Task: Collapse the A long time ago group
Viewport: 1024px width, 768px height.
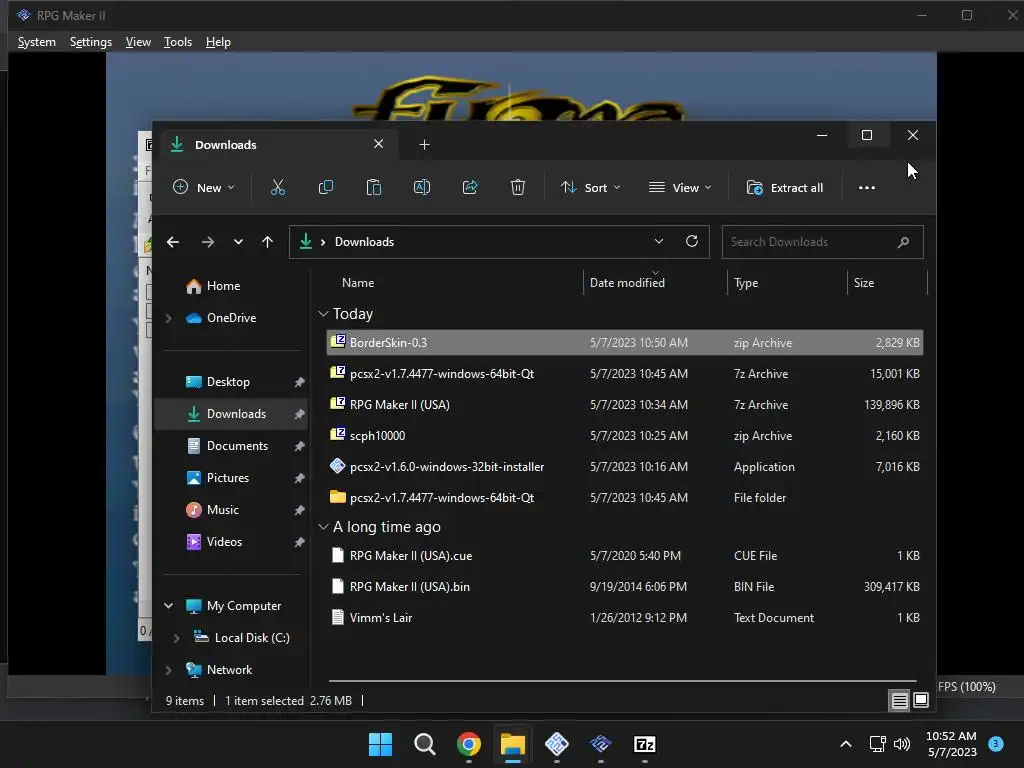Action: pyautogui.click(x=323, y=527)
